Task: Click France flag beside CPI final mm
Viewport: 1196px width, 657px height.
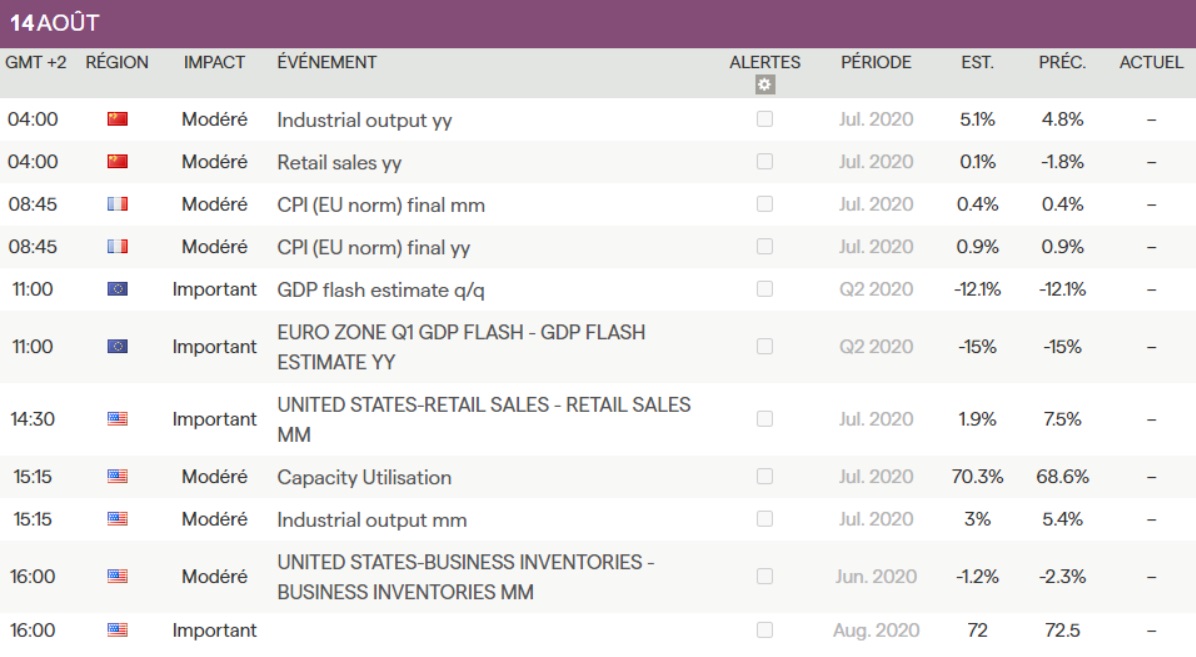Action: pos(117,205)
